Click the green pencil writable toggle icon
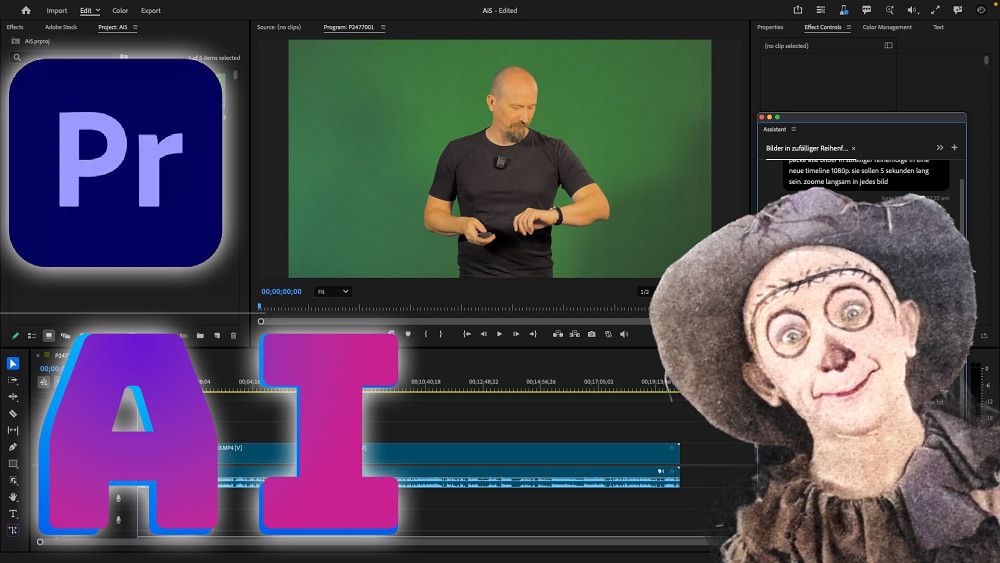 point(15,335)
